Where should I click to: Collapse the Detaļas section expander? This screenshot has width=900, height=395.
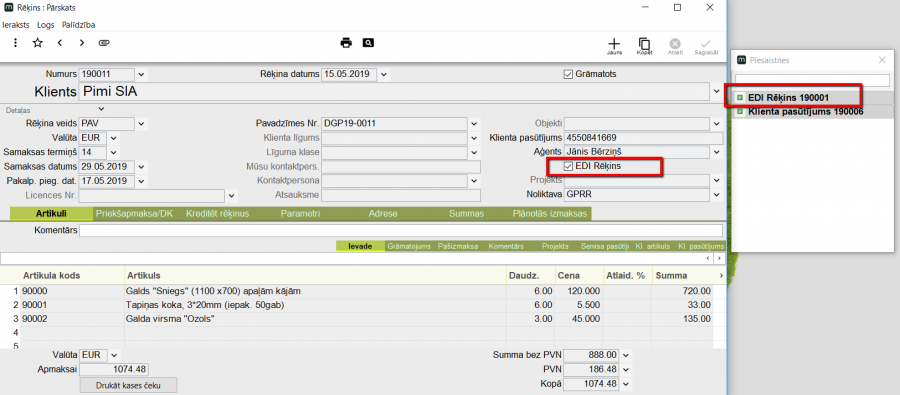(102, 109)
